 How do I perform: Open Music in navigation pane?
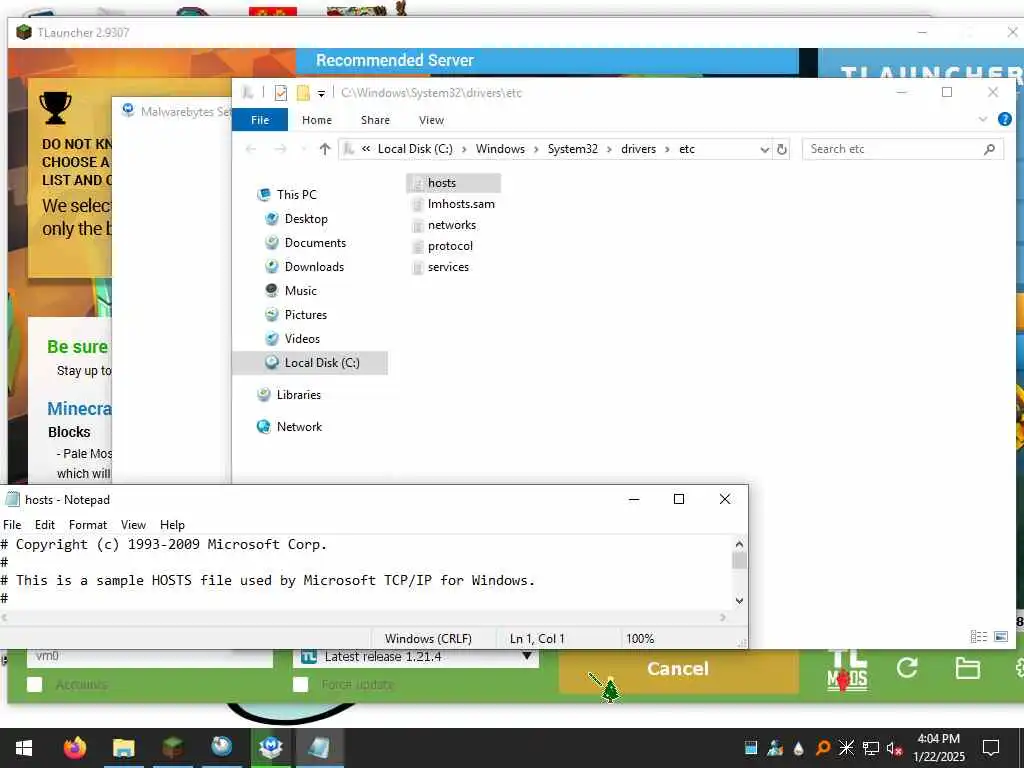pos(300,291)
